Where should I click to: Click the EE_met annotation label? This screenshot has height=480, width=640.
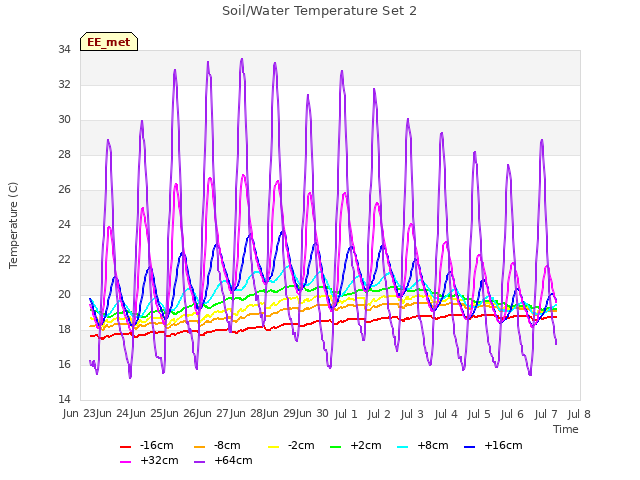[109, 42]
